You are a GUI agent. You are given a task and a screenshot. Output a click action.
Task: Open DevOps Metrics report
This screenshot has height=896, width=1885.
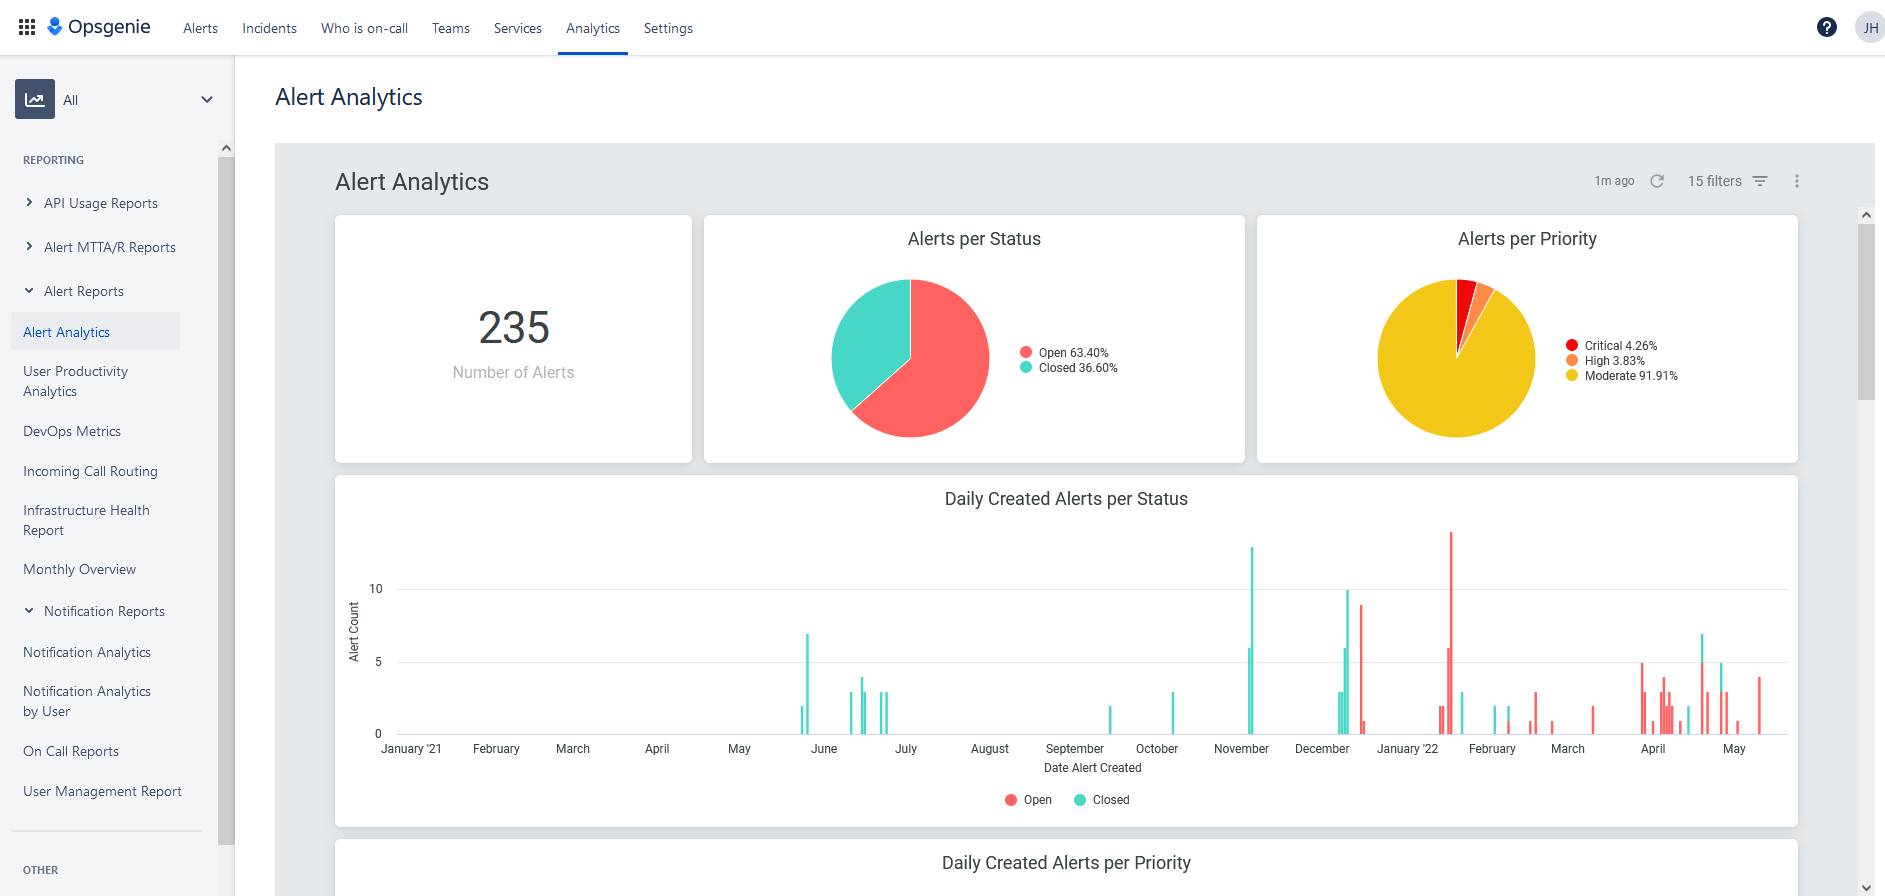coord(72,431)
